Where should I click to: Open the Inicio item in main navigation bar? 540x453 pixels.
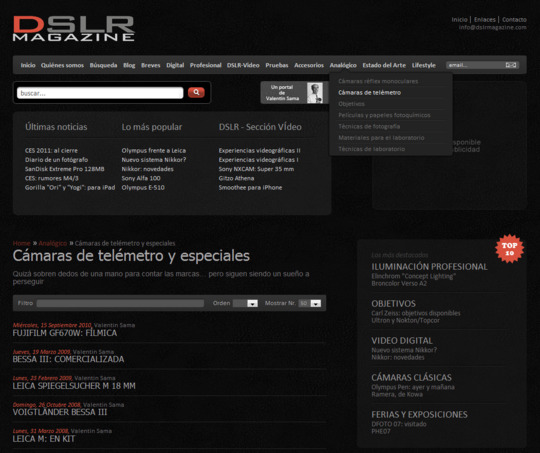point(28,65)
